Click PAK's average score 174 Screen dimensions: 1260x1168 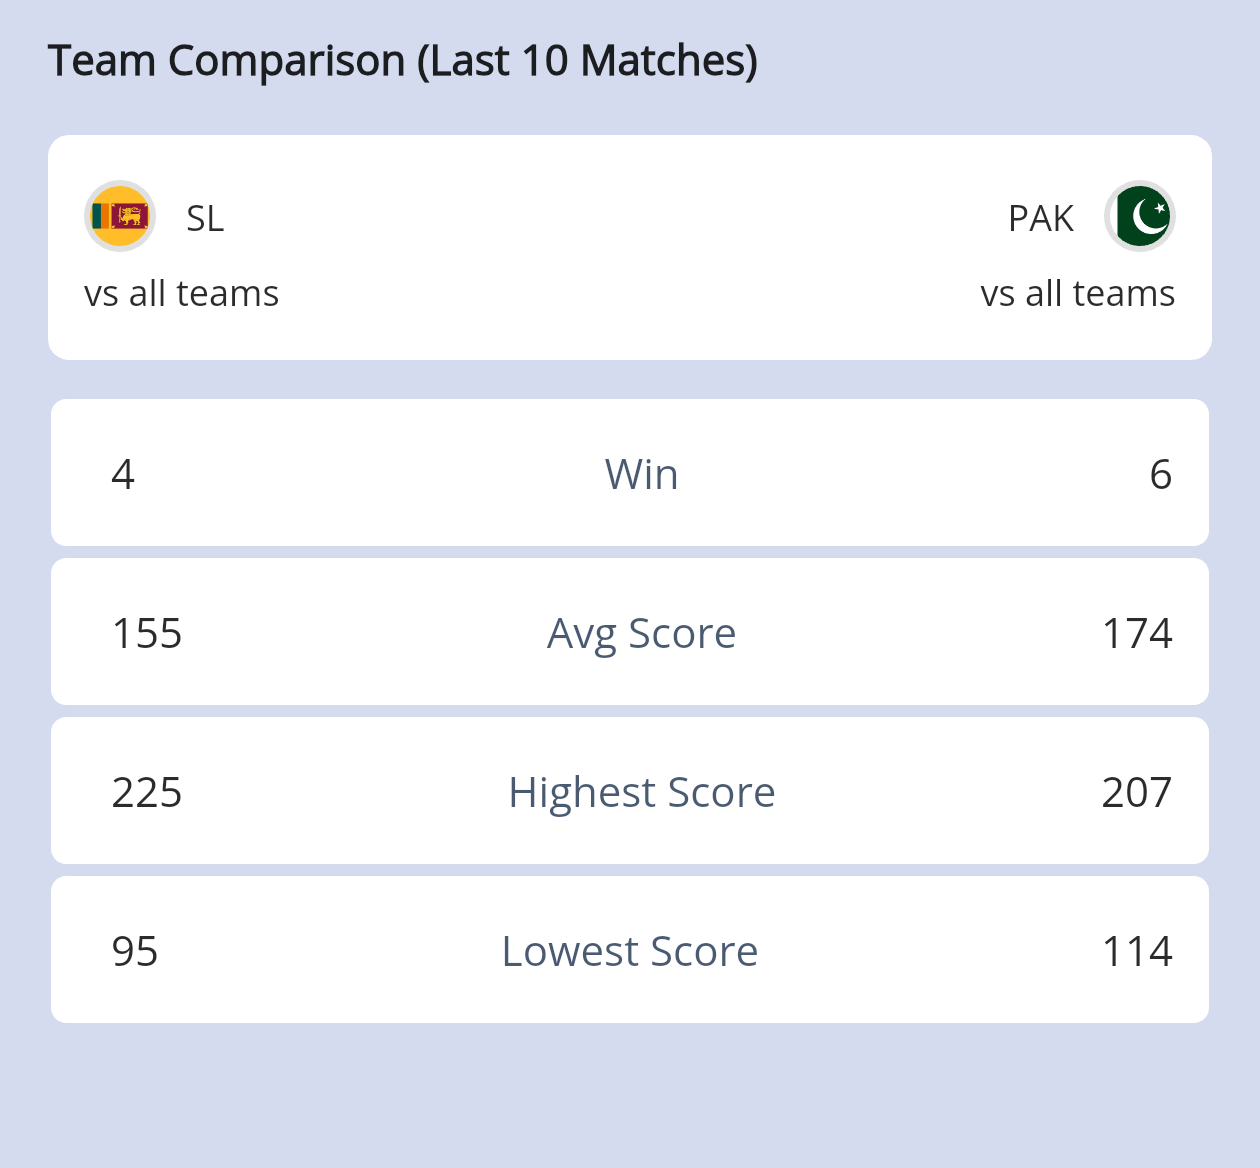pyautogui.click(x=1137, y=633)
